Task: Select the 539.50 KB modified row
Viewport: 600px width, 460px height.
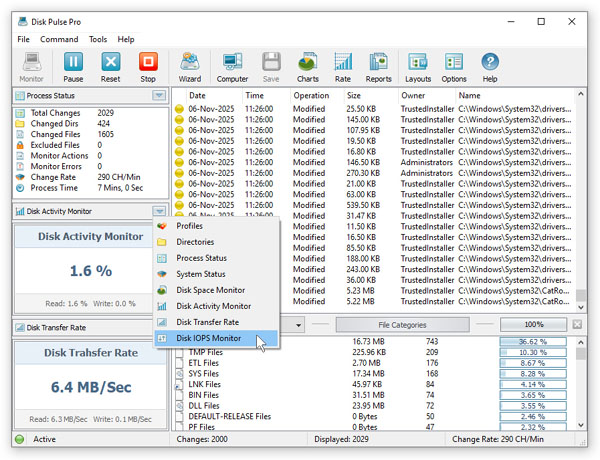Action: tap(373, 205)
